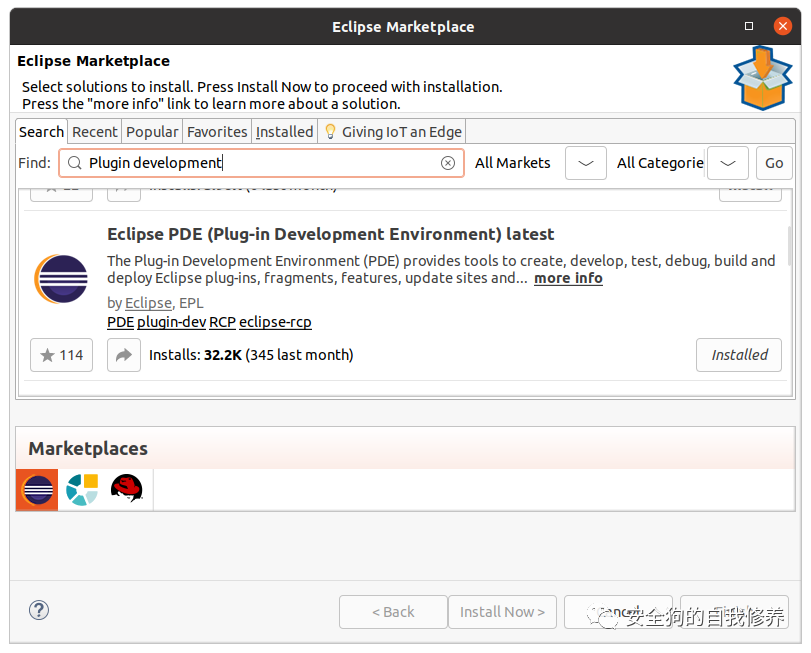
Task: Click the Install Now button
Action: tap(502, 612)
